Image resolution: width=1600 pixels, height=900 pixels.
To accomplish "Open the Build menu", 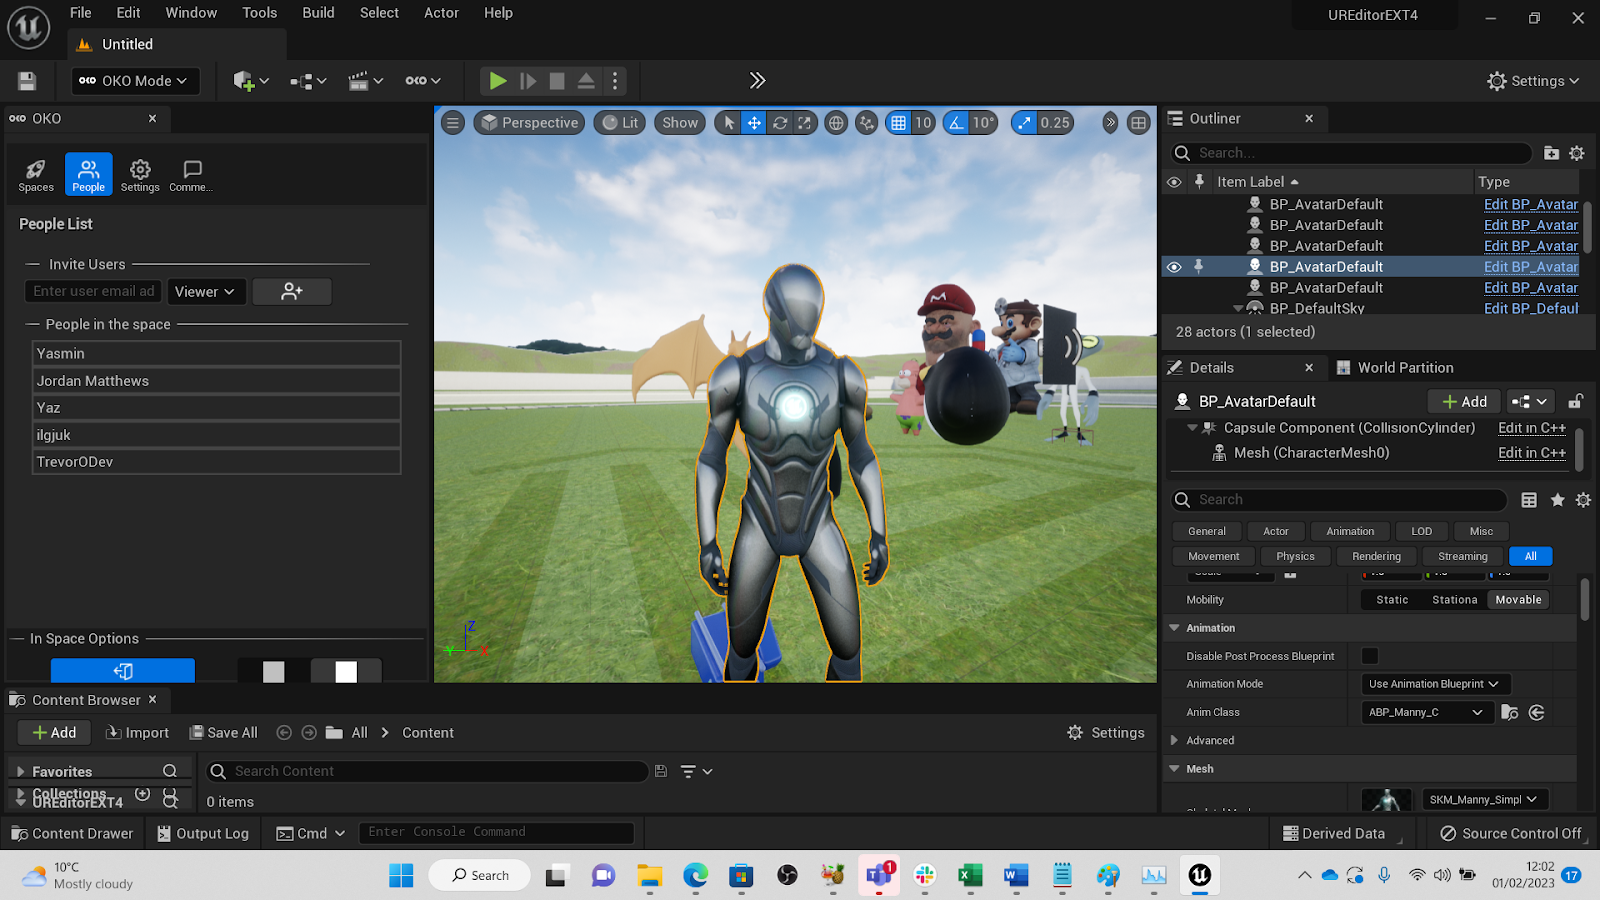I will [318, 13].
